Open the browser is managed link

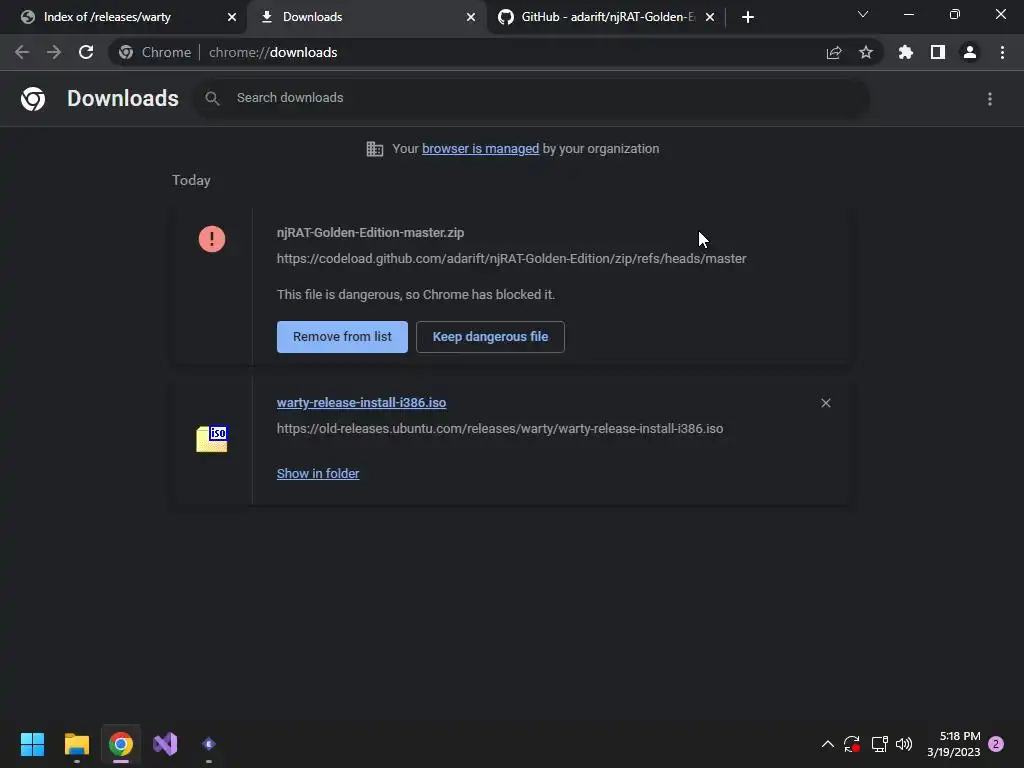(480, 149)
